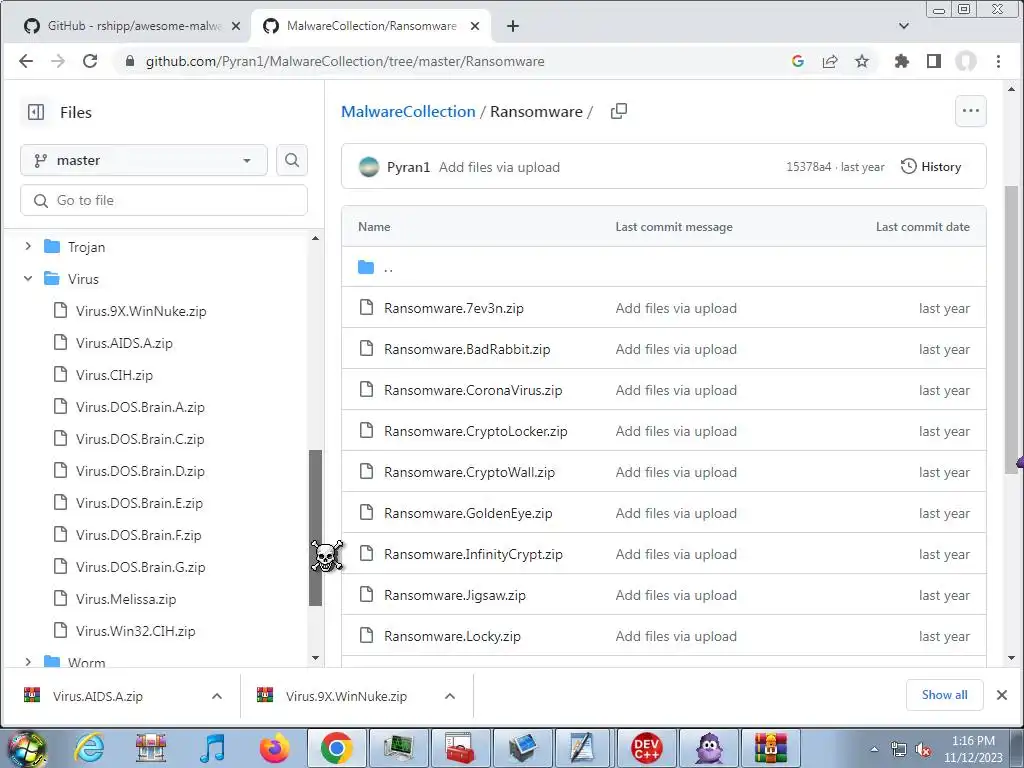Open options arrow for Virus.AIDS.A.zip download

pyautogui.click(x=217, y=696)
